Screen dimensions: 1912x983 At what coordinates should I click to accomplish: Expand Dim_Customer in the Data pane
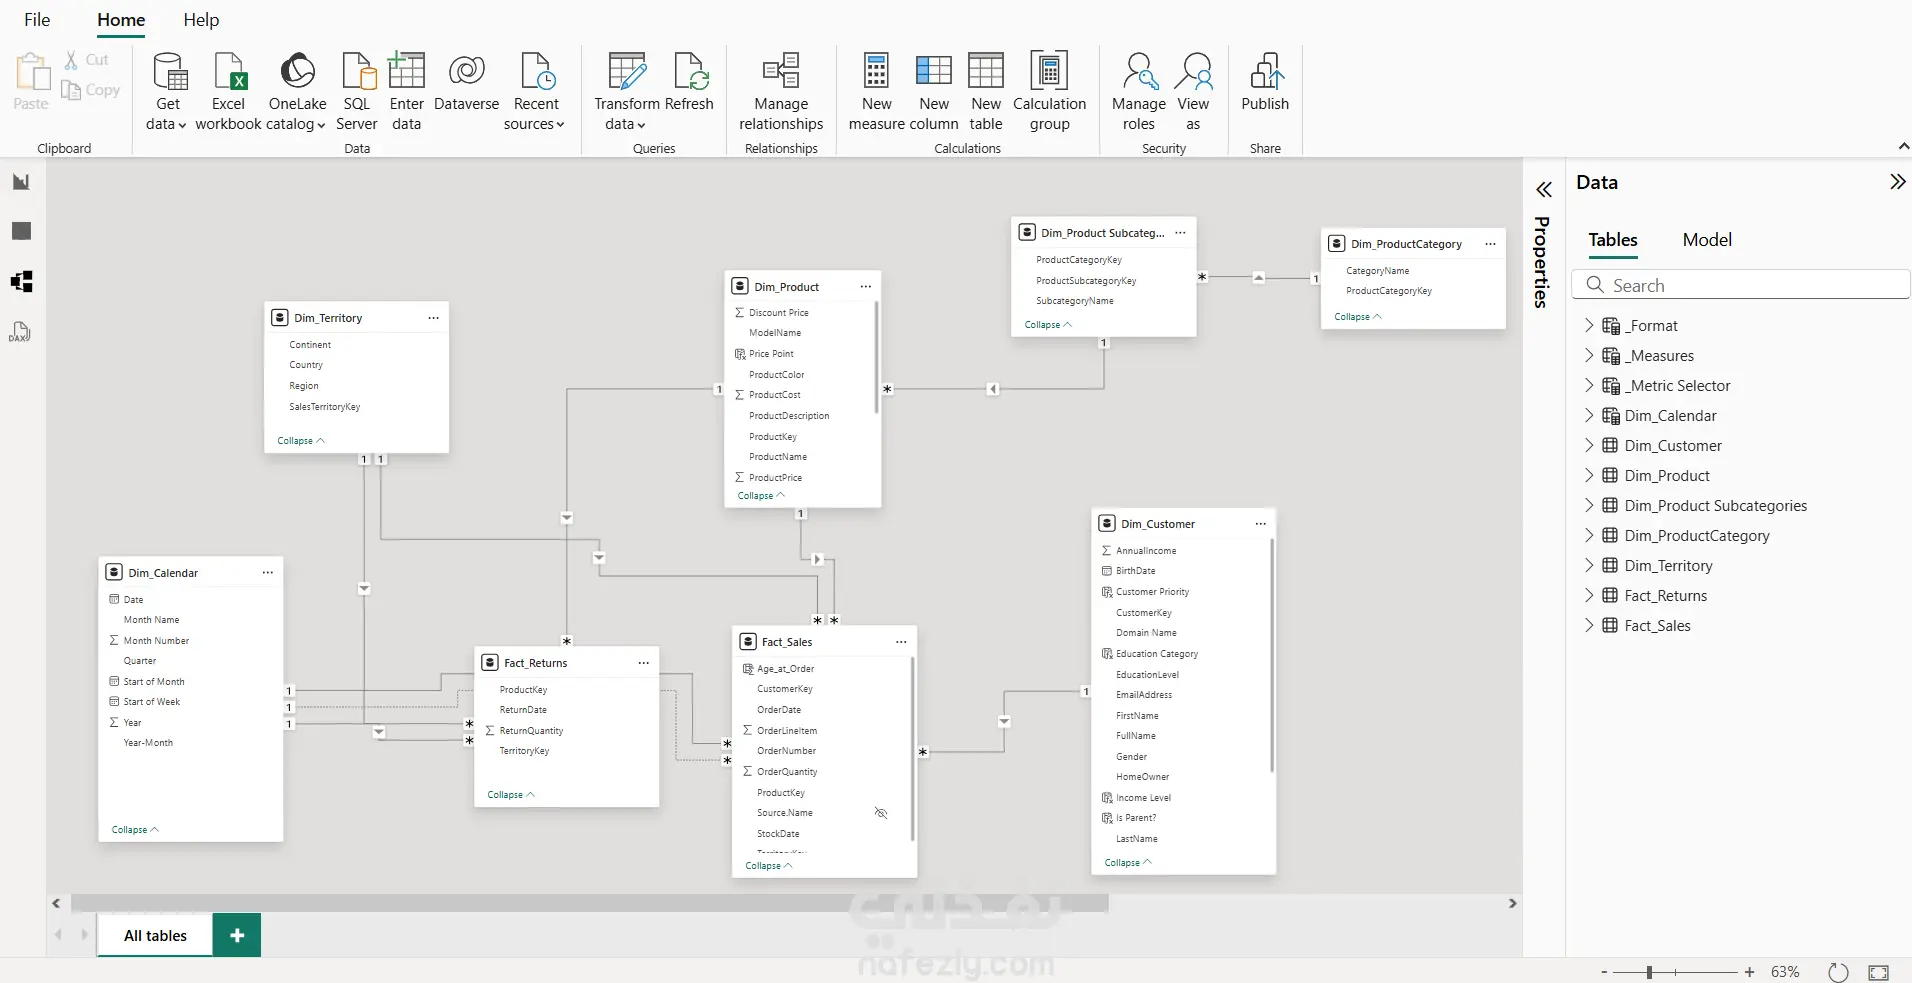[1589, 445]
